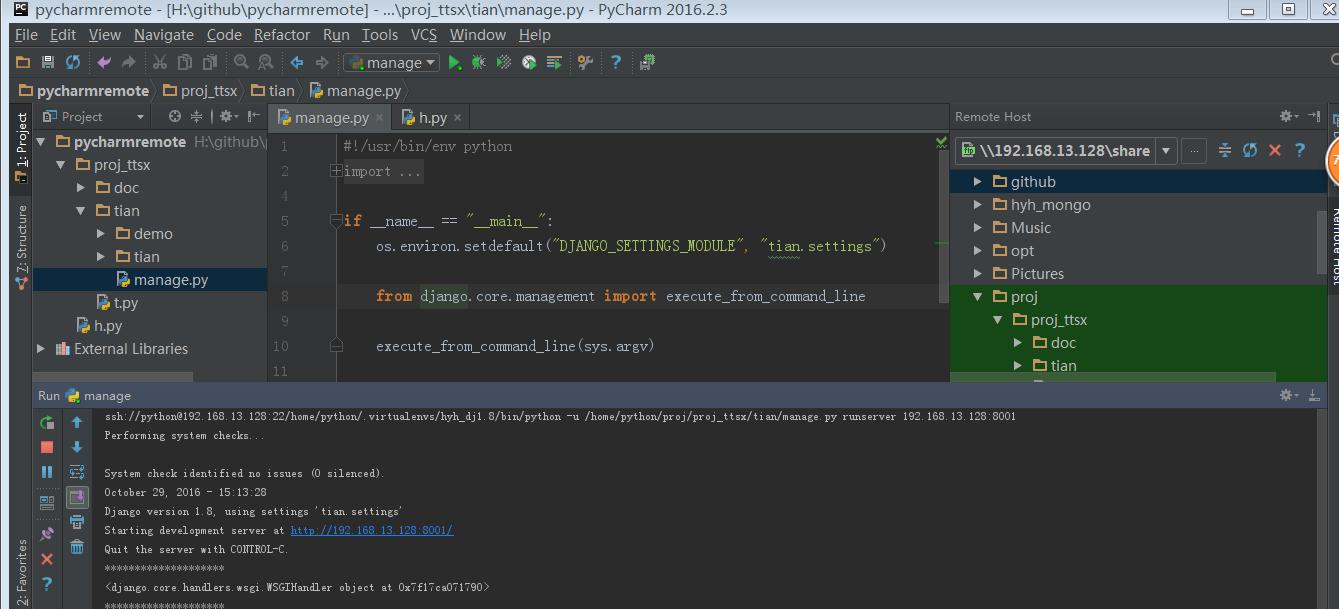The image size is (1339, 609).
Task: Stop the running process
Action: (47, 447)
